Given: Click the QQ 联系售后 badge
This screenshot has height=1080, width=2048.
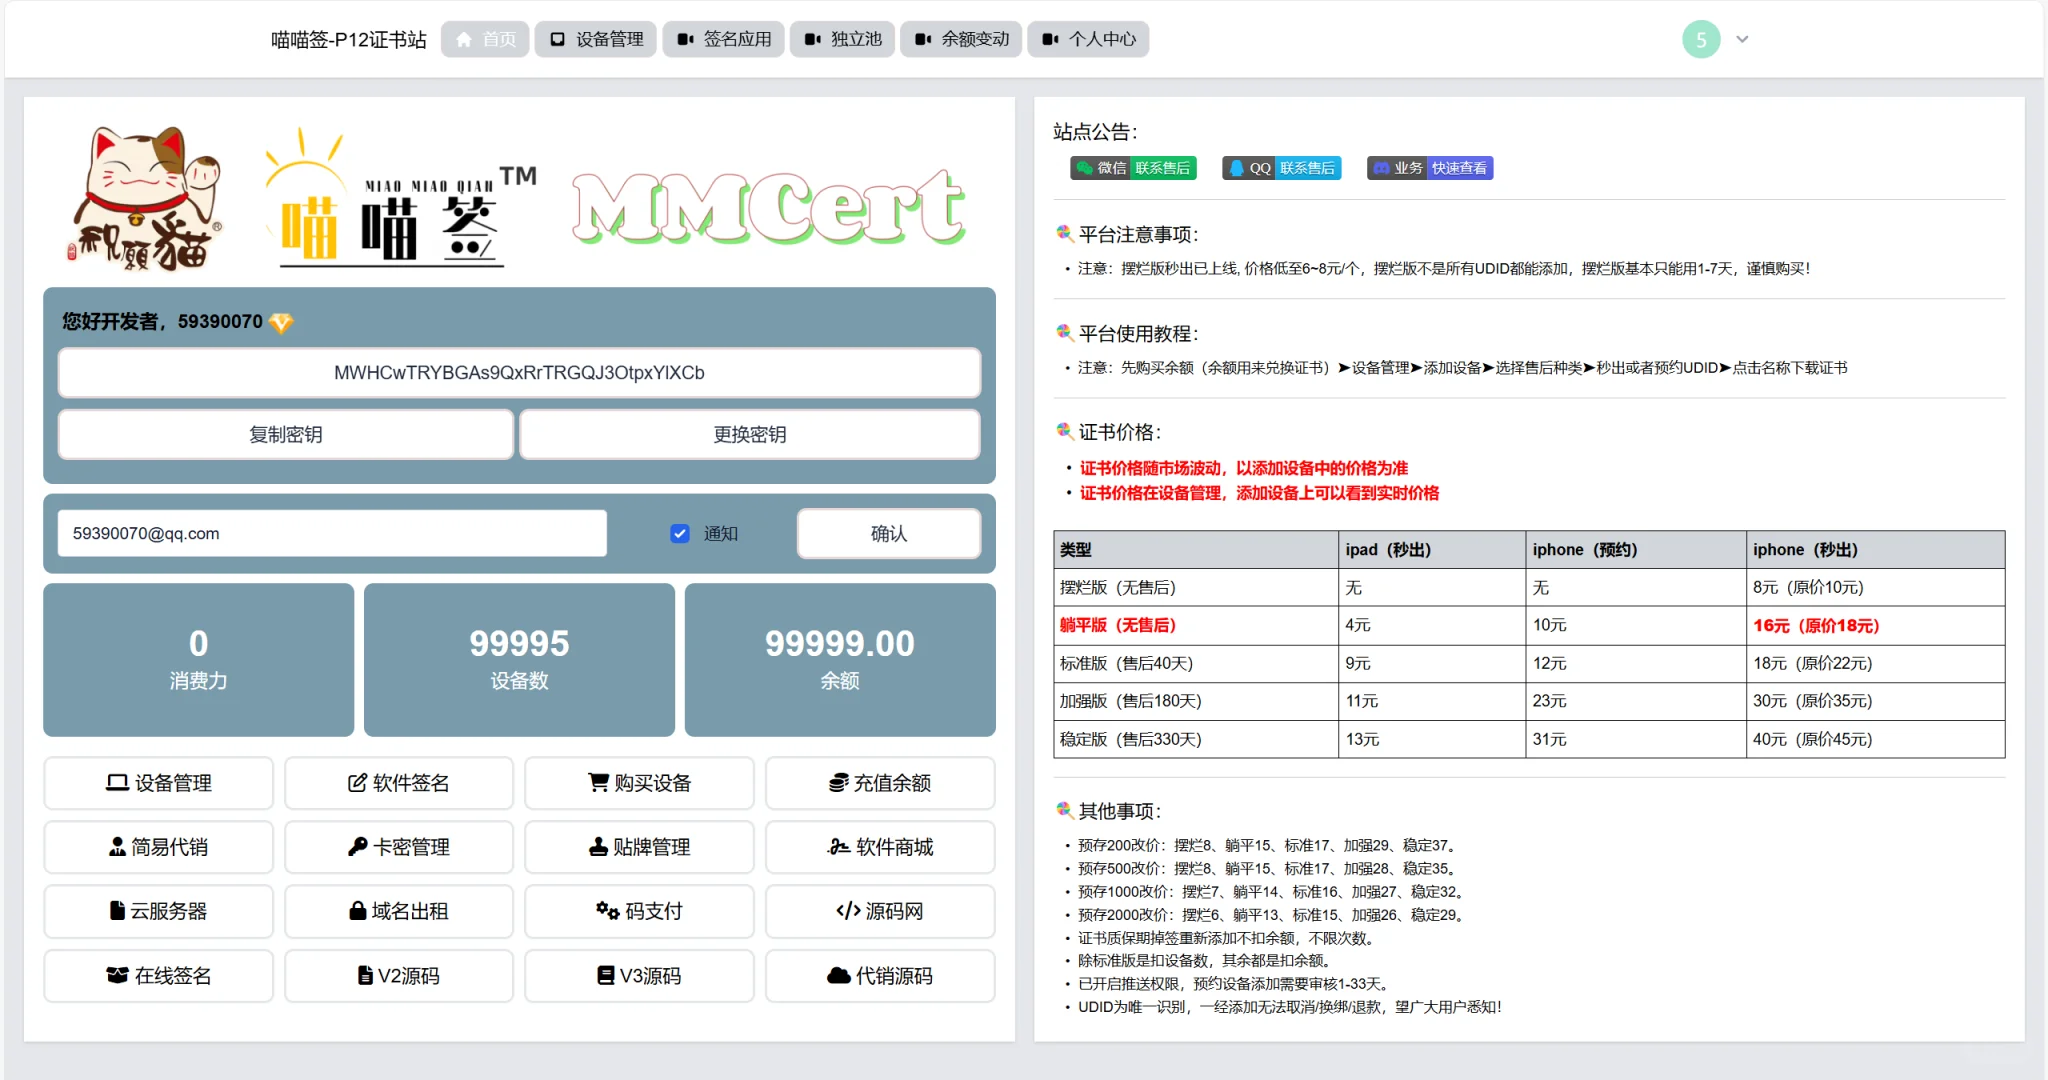Looking at the screenshot, I should [1281, 168].
